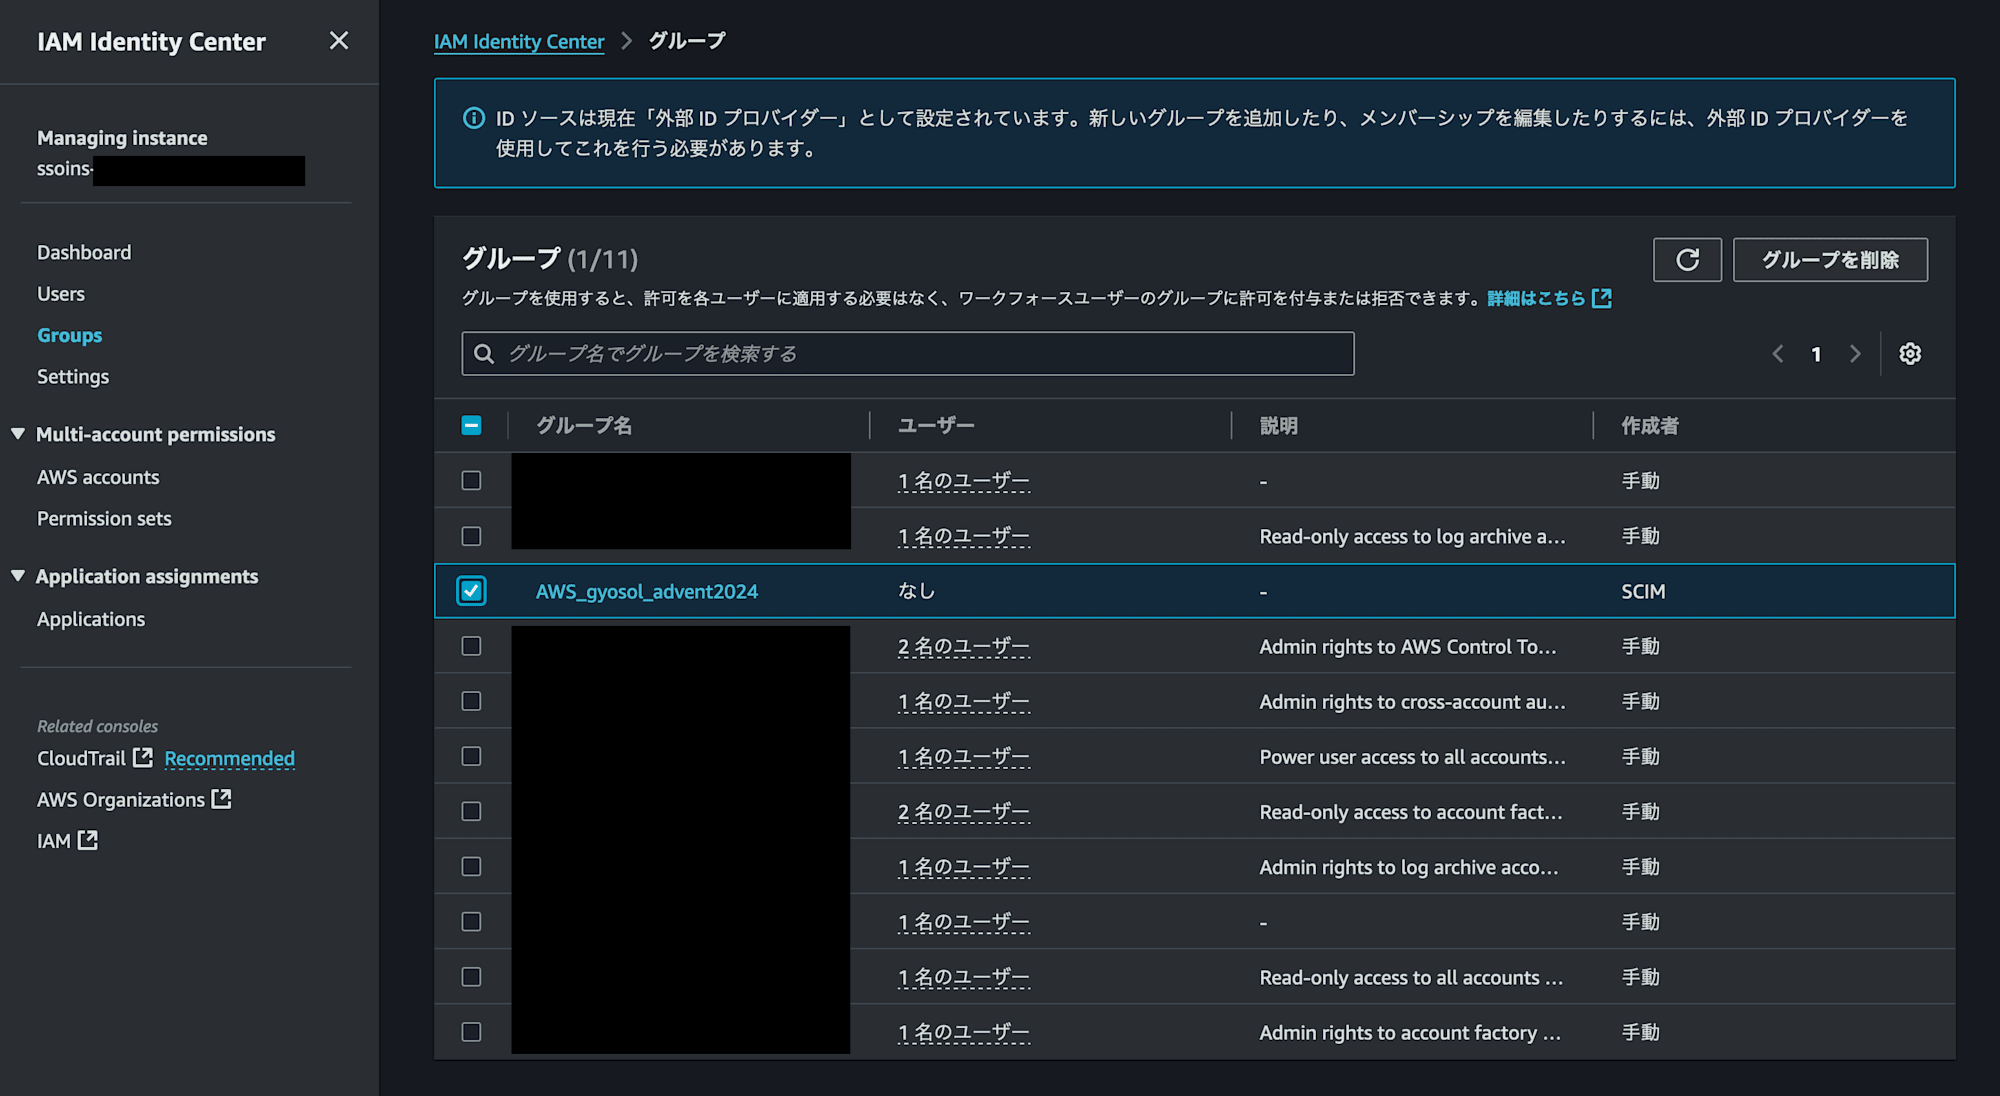Screen dimensions: 2000x1096
Task: Check the row with Admin rights to AWS Control Tower
Action: coord(471,646)
